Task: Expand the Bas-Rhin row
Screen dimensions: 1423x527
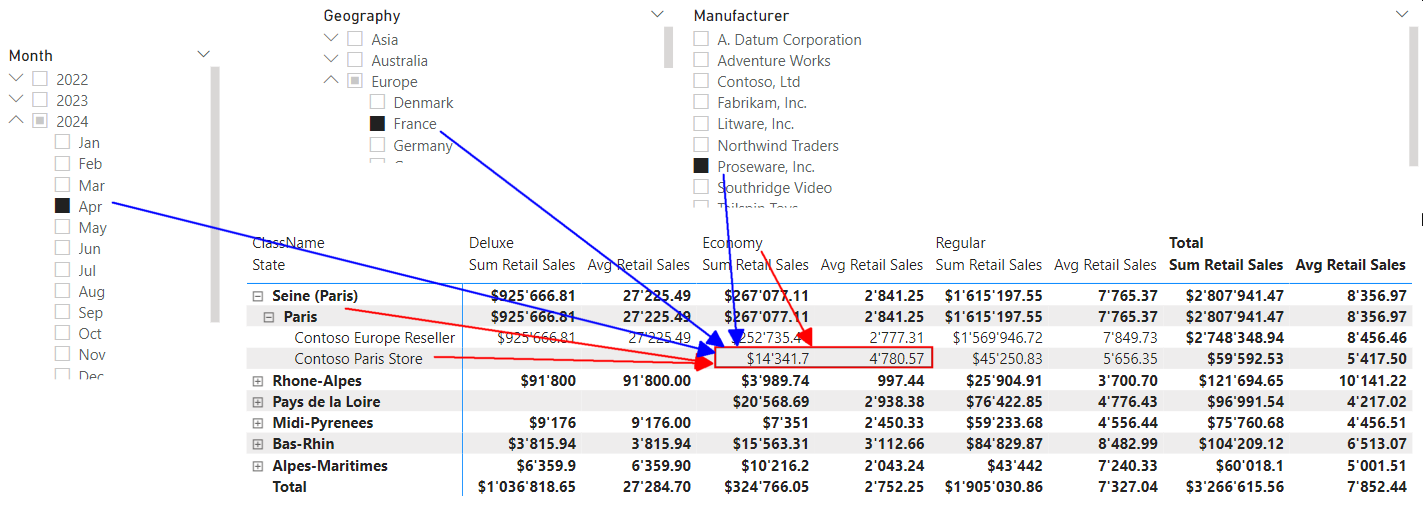Action: coord(258,444)
